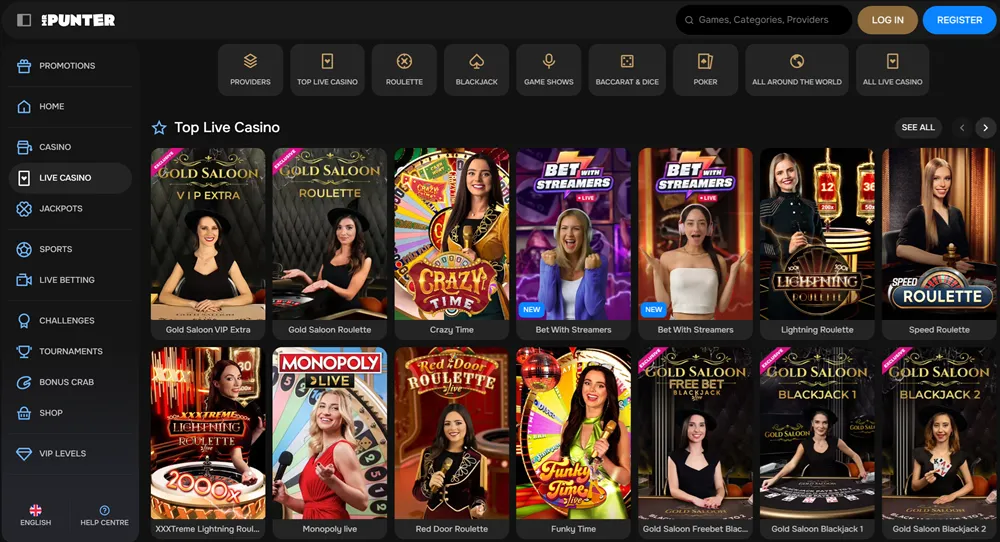Image resolution: width=1000 pixels, height=542 pixels.
Task: Click the Help Centre label
Action: pyautogui.click(x=105, y=522)
